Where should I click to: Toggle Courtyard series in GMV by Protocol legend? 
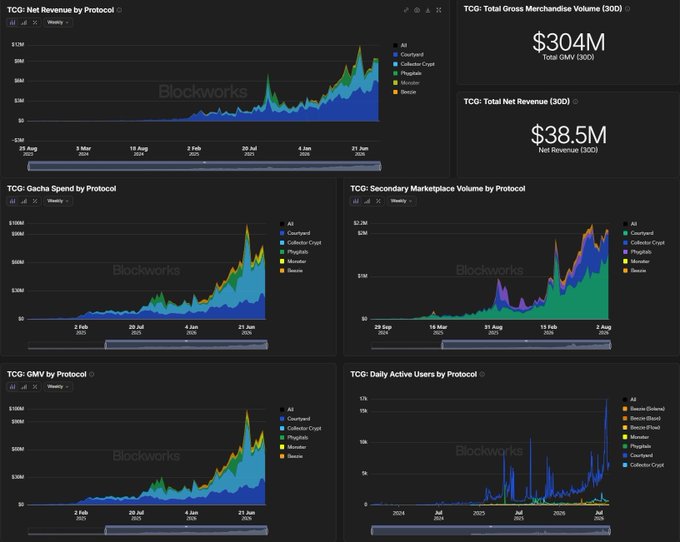point(295,419)
